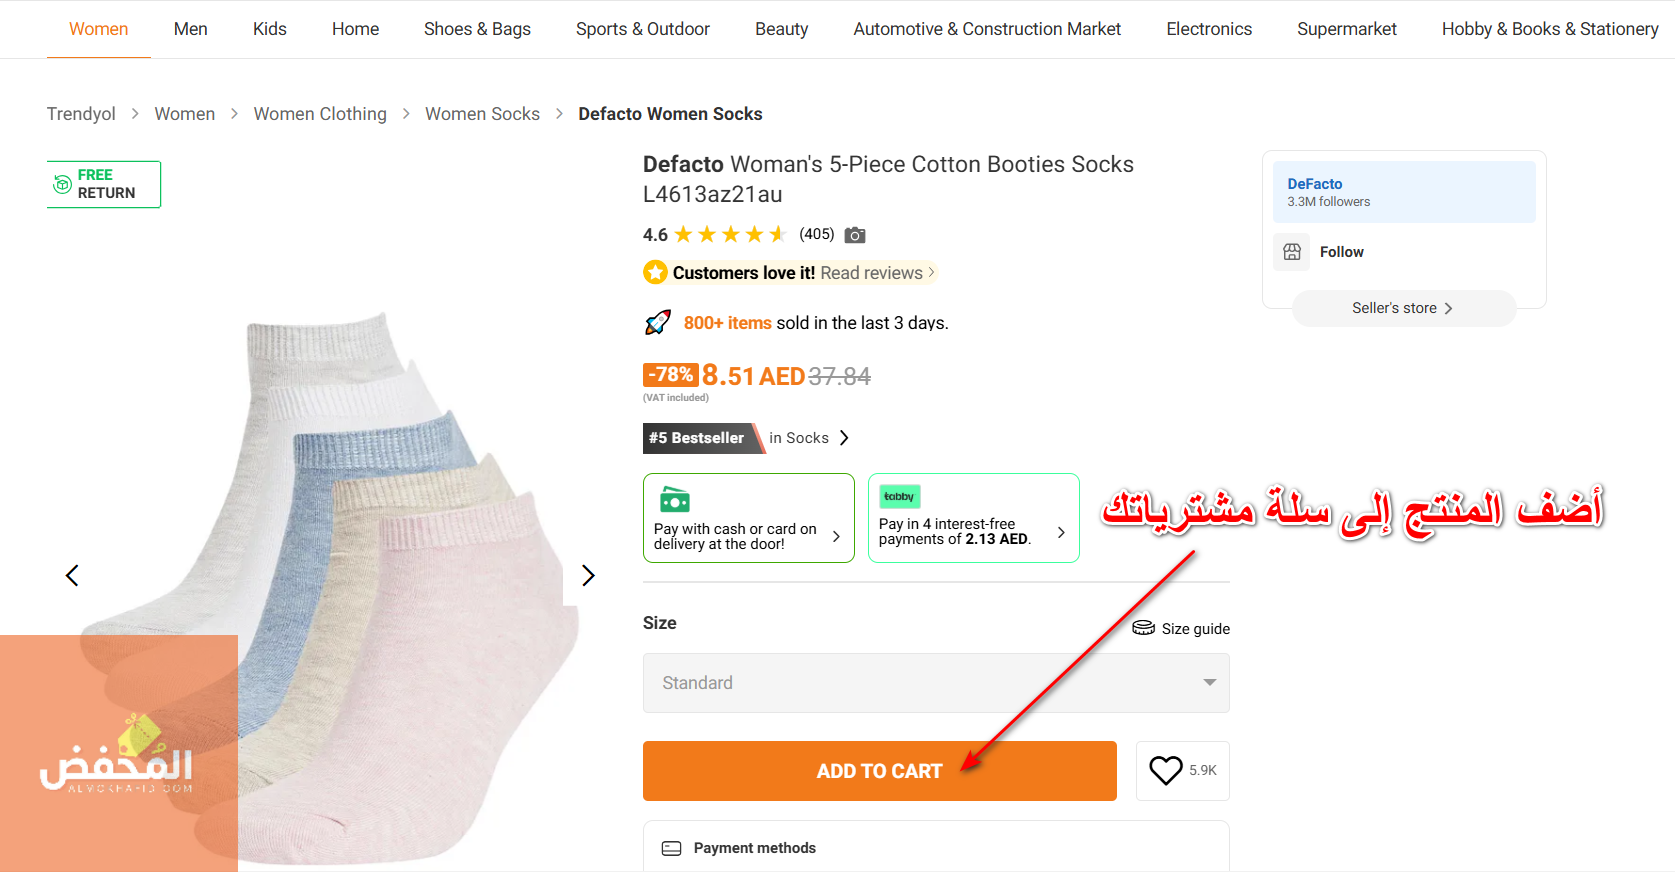Show next product image arrow

(x=588, y=575)
